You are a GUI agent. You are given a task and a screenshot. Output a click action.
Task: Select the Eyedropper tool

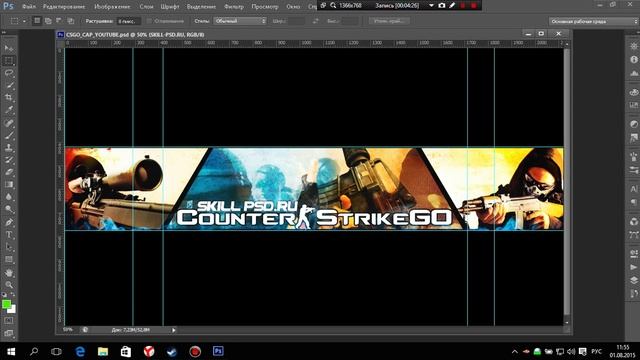pyautogui.click(x=9, y=110)
